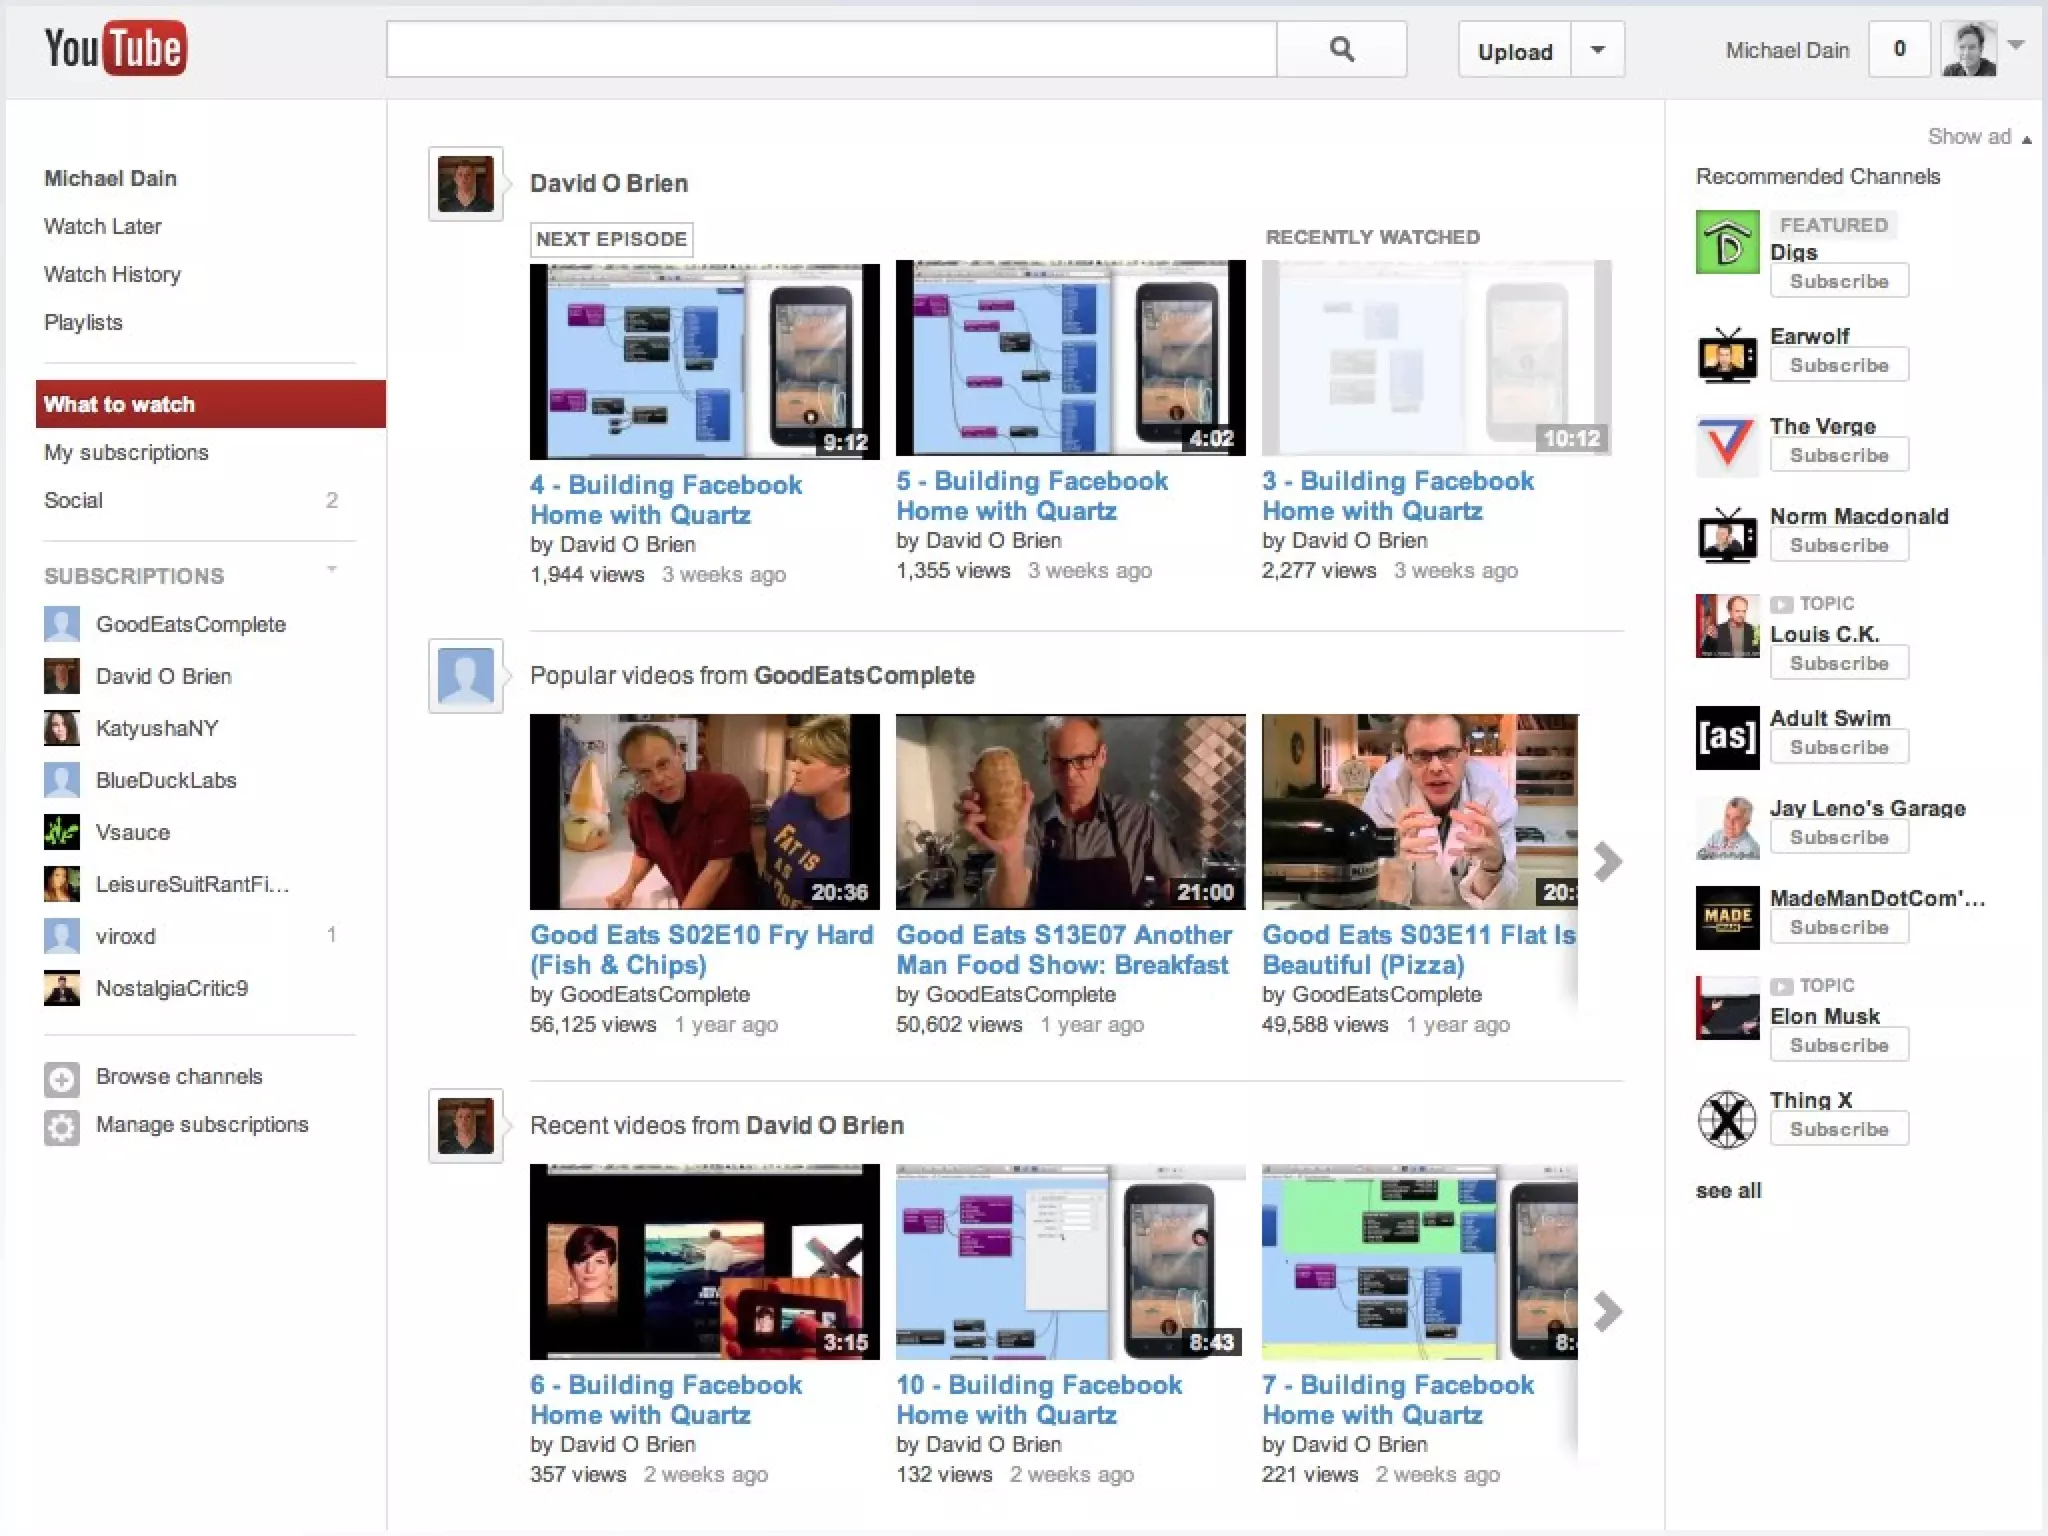The image size is (2048, 1536).
Task: Click into the search text field
Action: click(830, 50)
